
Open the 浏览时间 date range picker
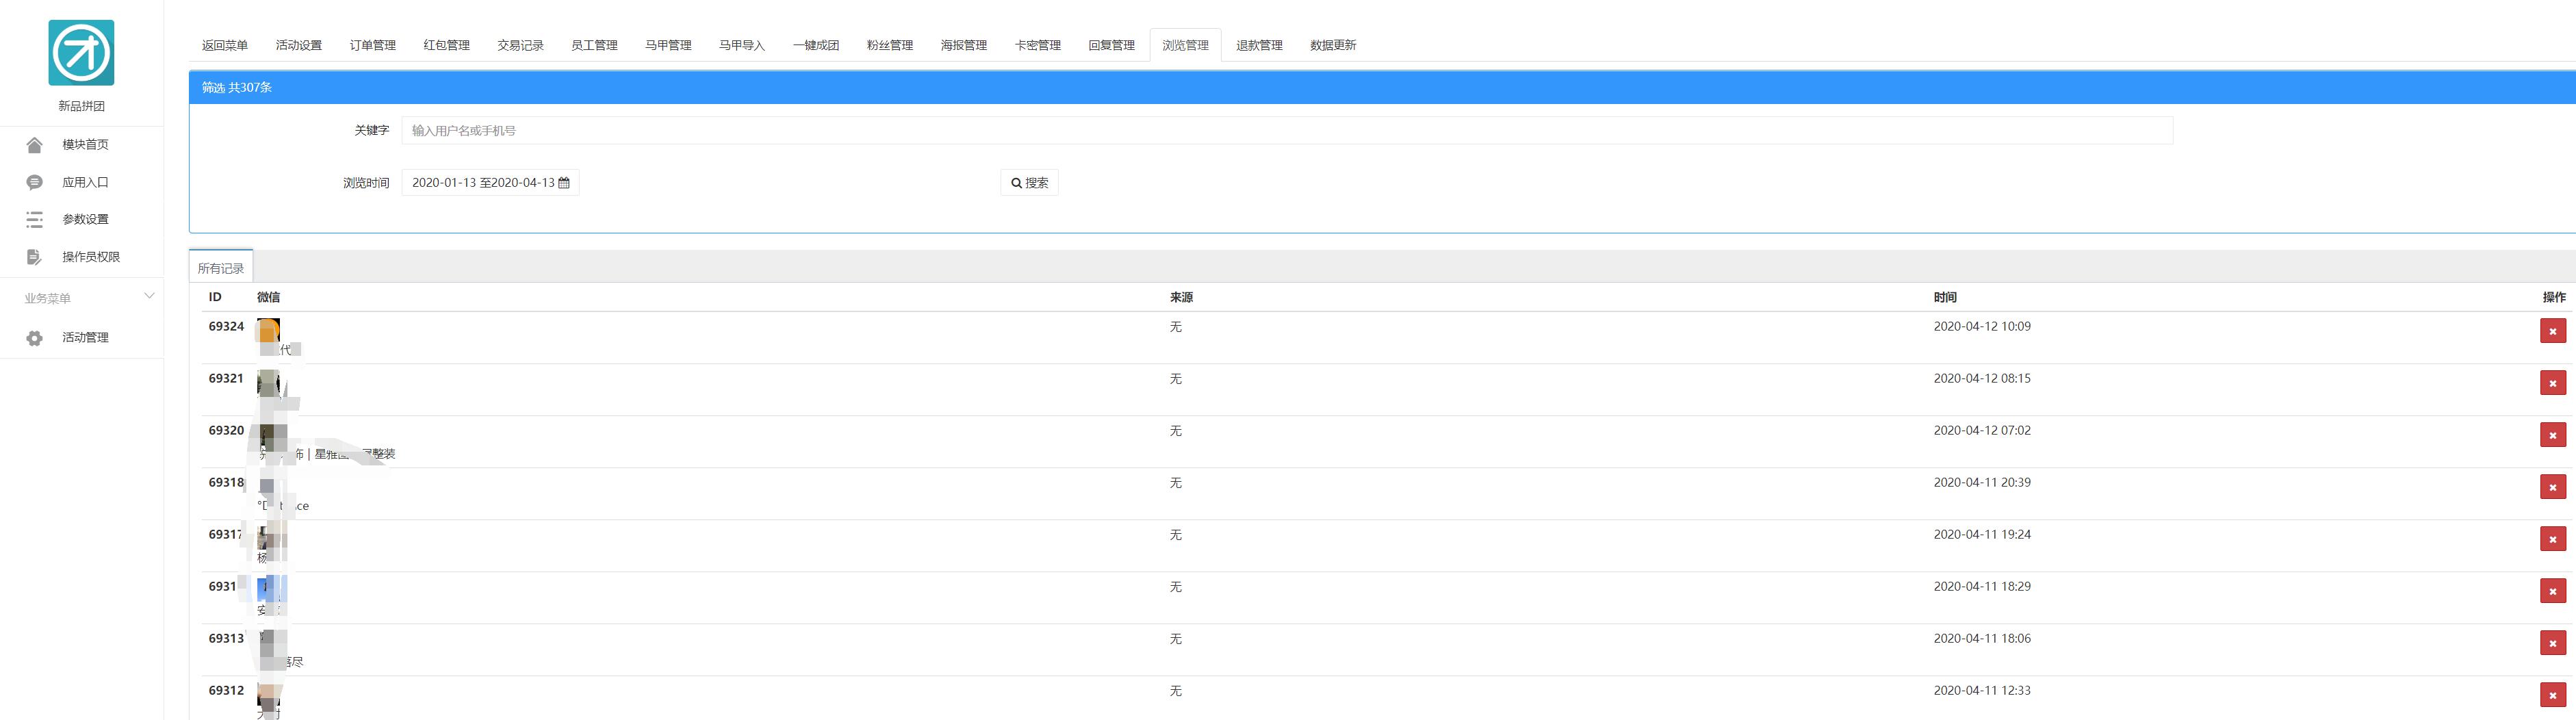coord(490,183)
